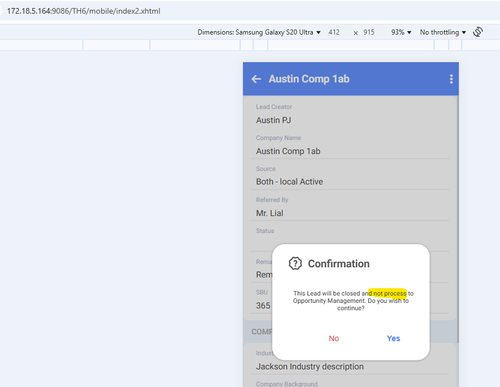Click No in the Confirmation dialog
500x387 pixels.
click(334, 338)
